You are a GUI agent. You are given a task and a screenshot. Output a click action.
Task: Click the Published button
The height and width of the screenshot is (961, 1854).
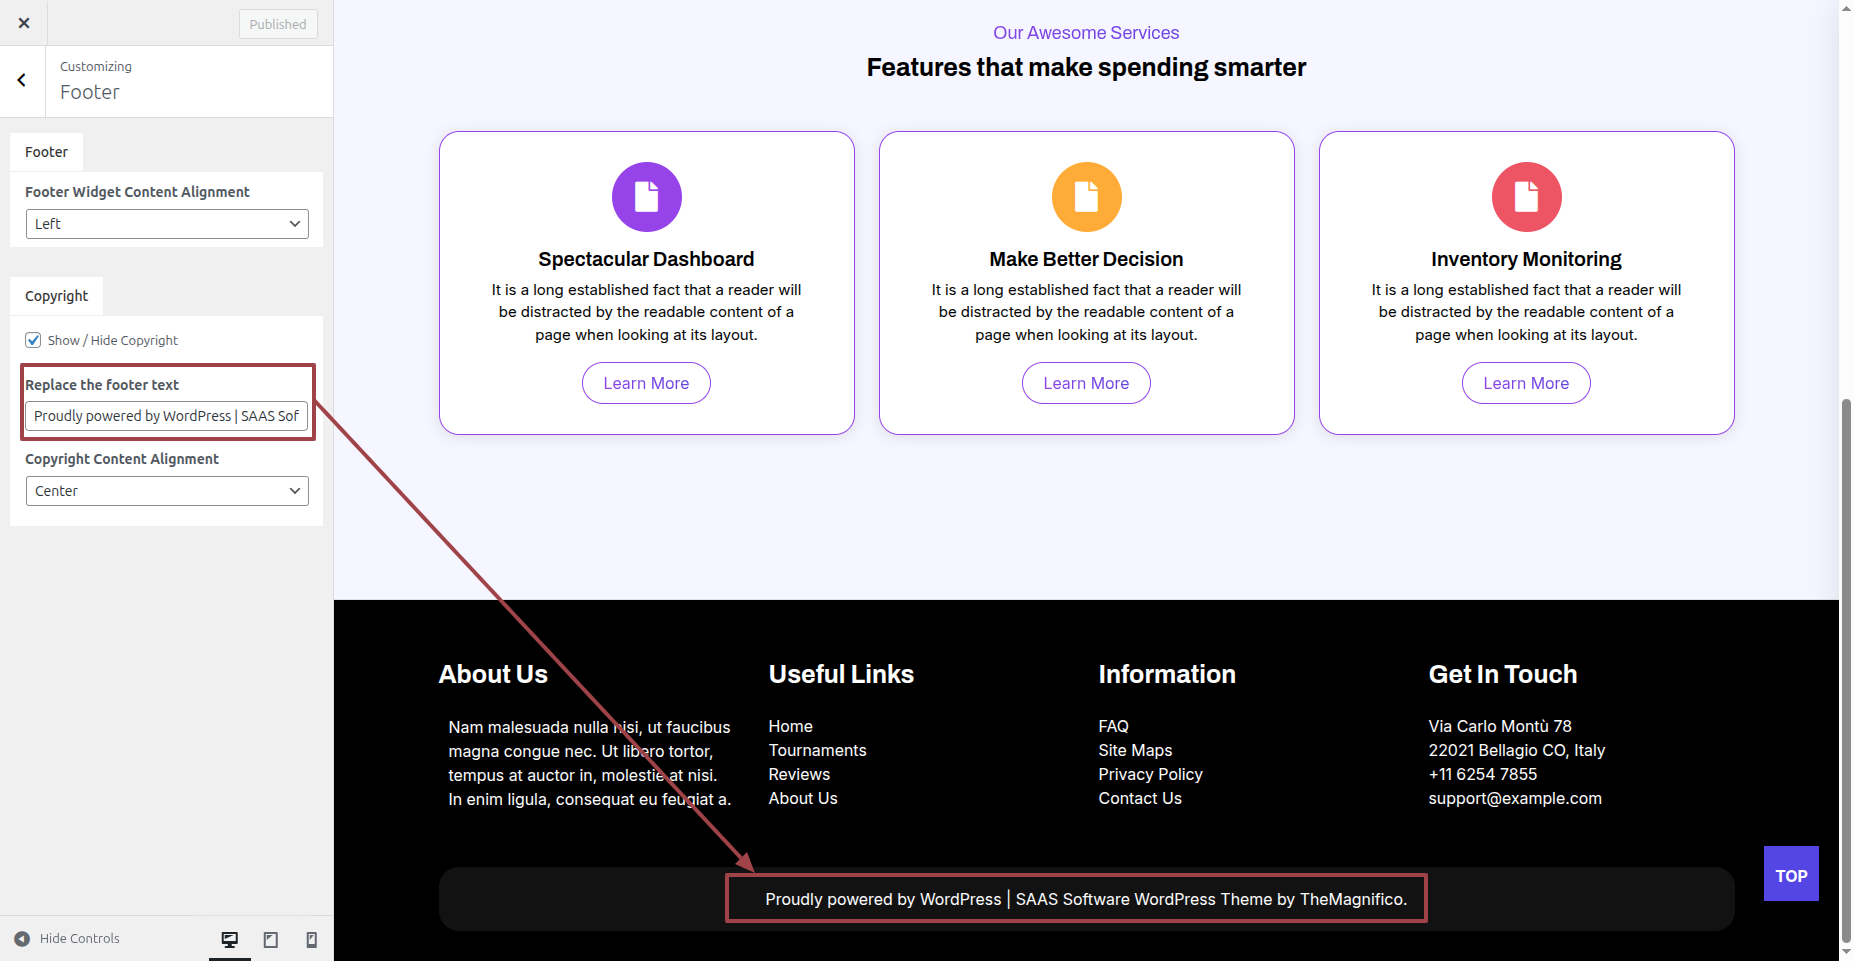278,24
